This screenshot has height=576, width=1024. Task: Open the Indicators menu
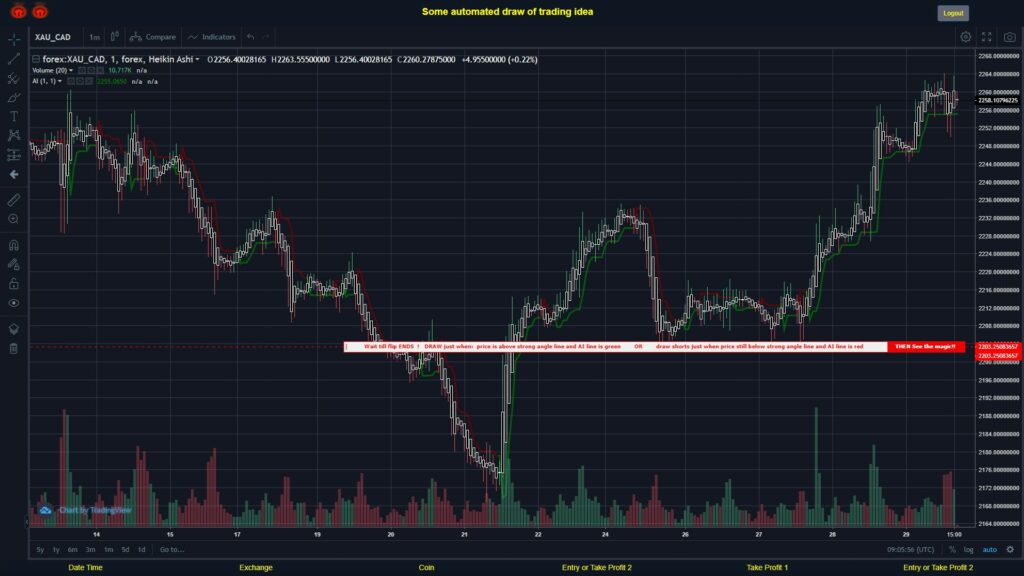click(212, 37)
